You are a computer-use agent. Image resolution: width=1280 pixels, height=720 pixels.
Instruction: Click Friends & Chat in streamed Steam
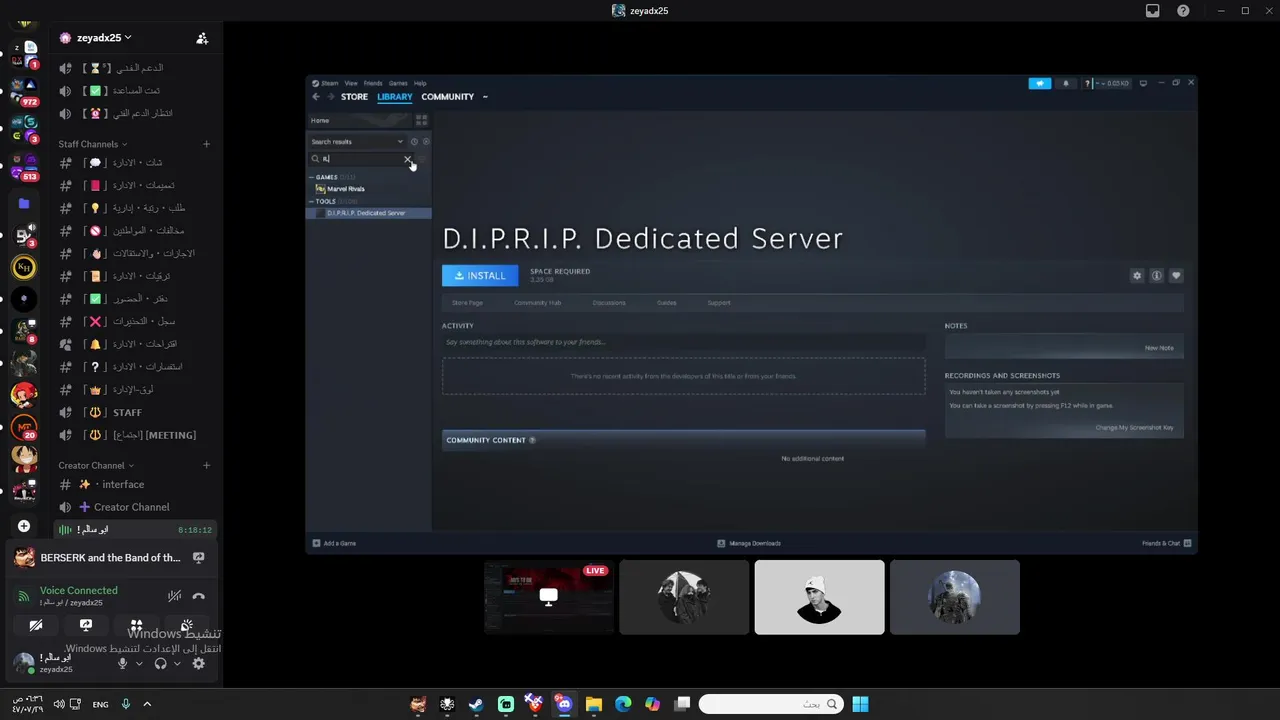pos(1167,543)
